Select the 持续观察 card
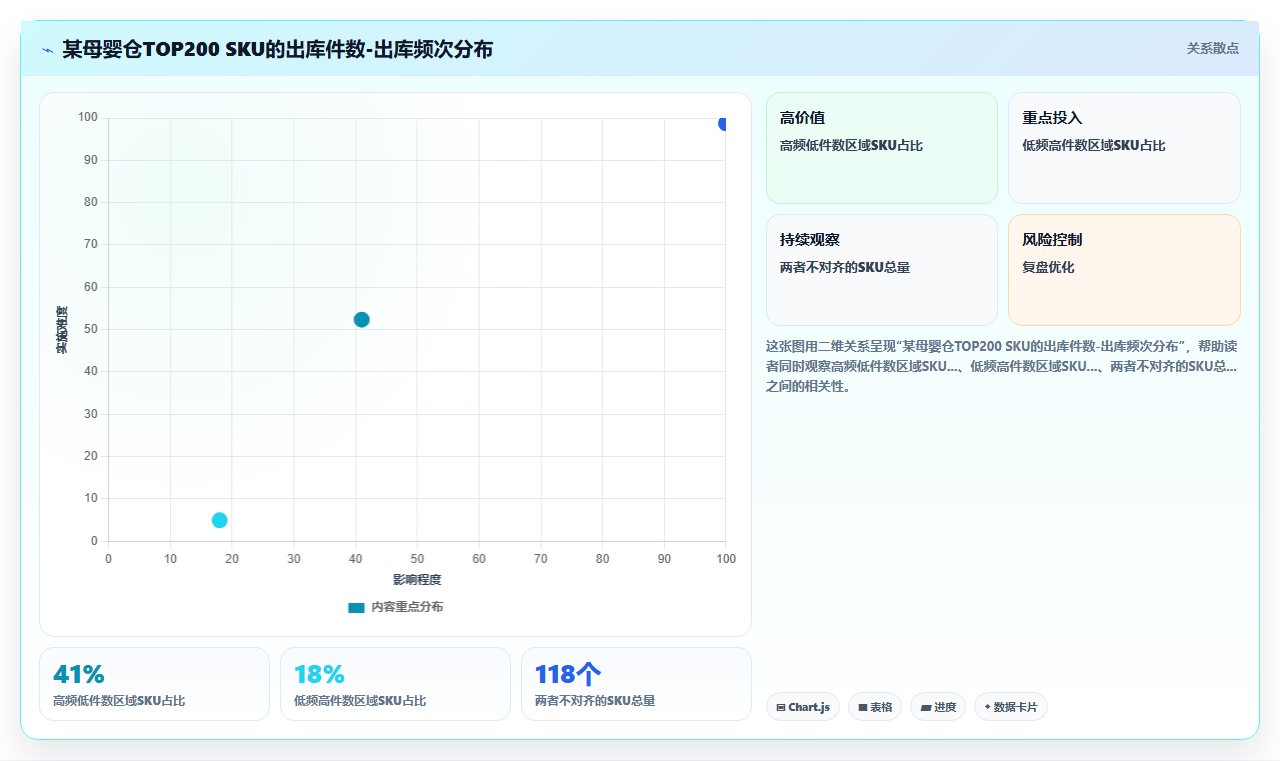The image size is (1280, 761). click(882, 270)
